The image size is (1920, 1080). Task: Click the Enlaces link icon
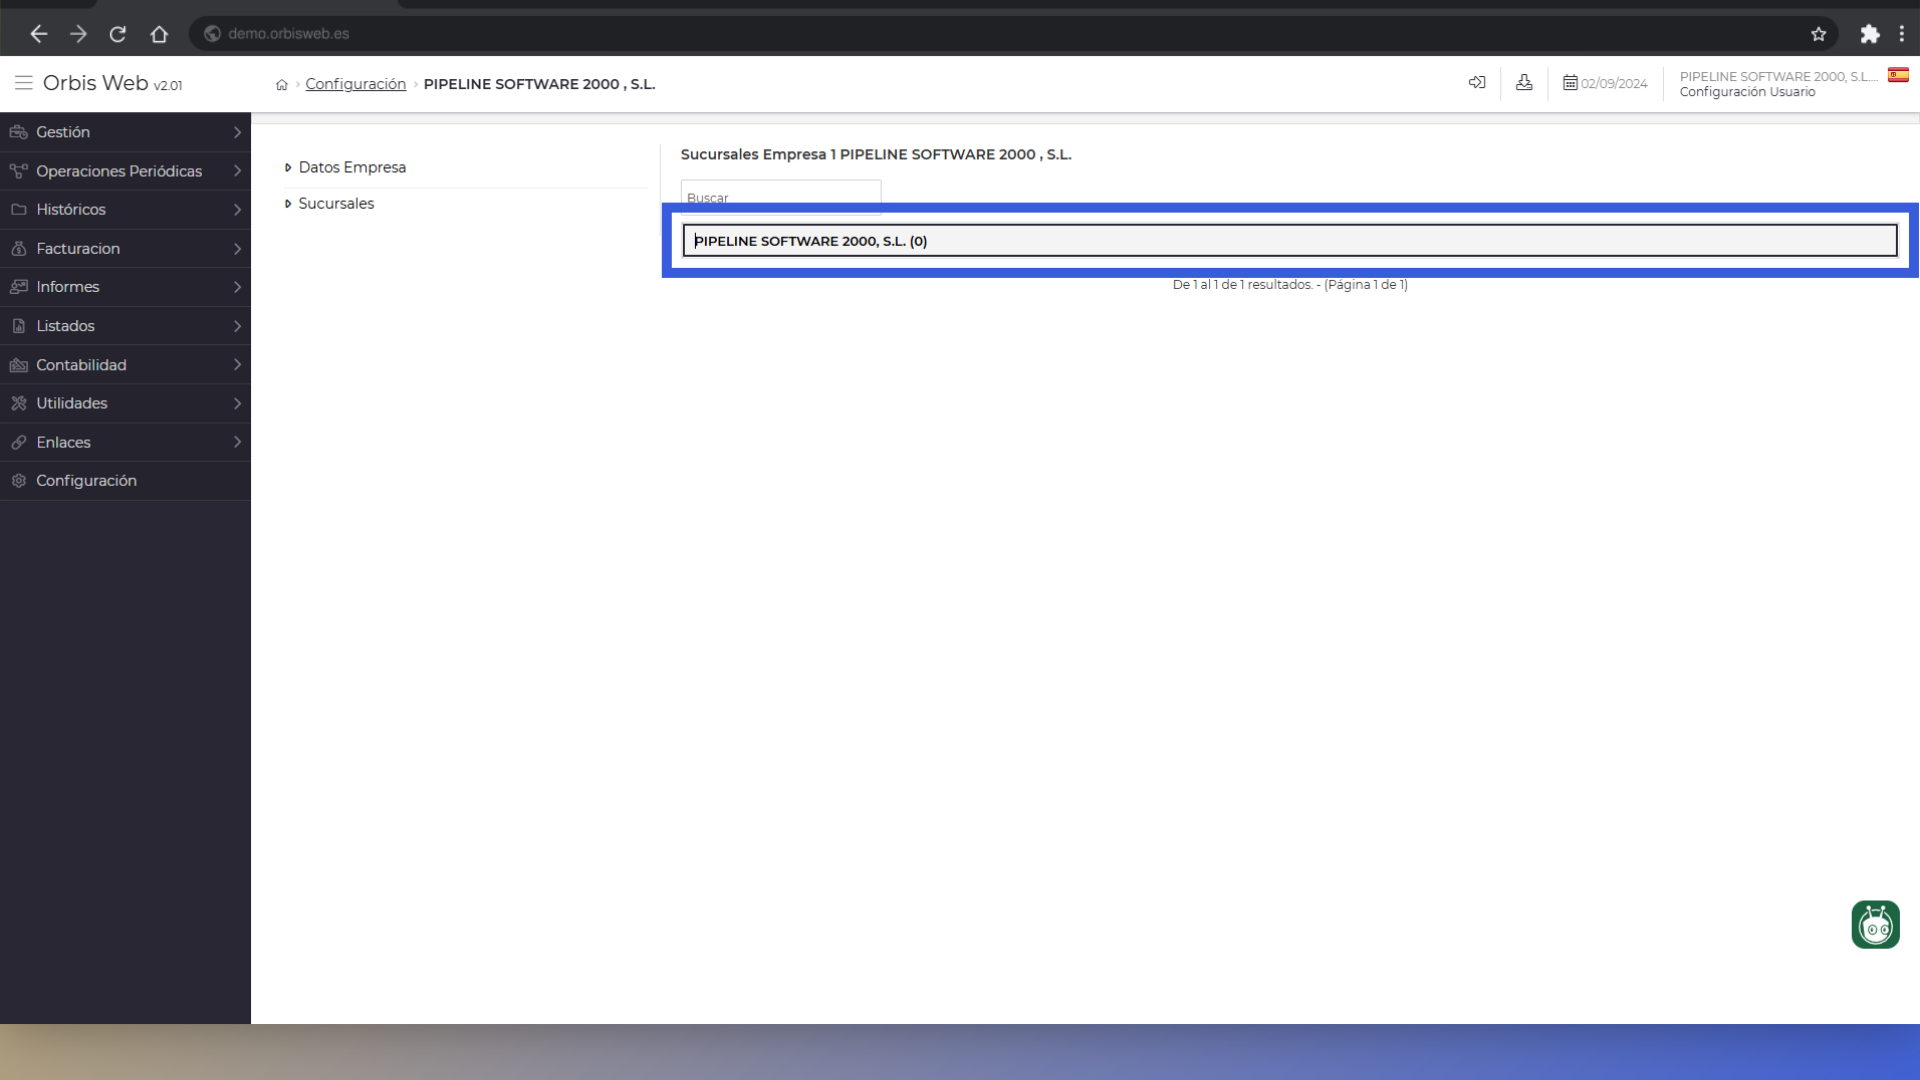click(18, 442)
